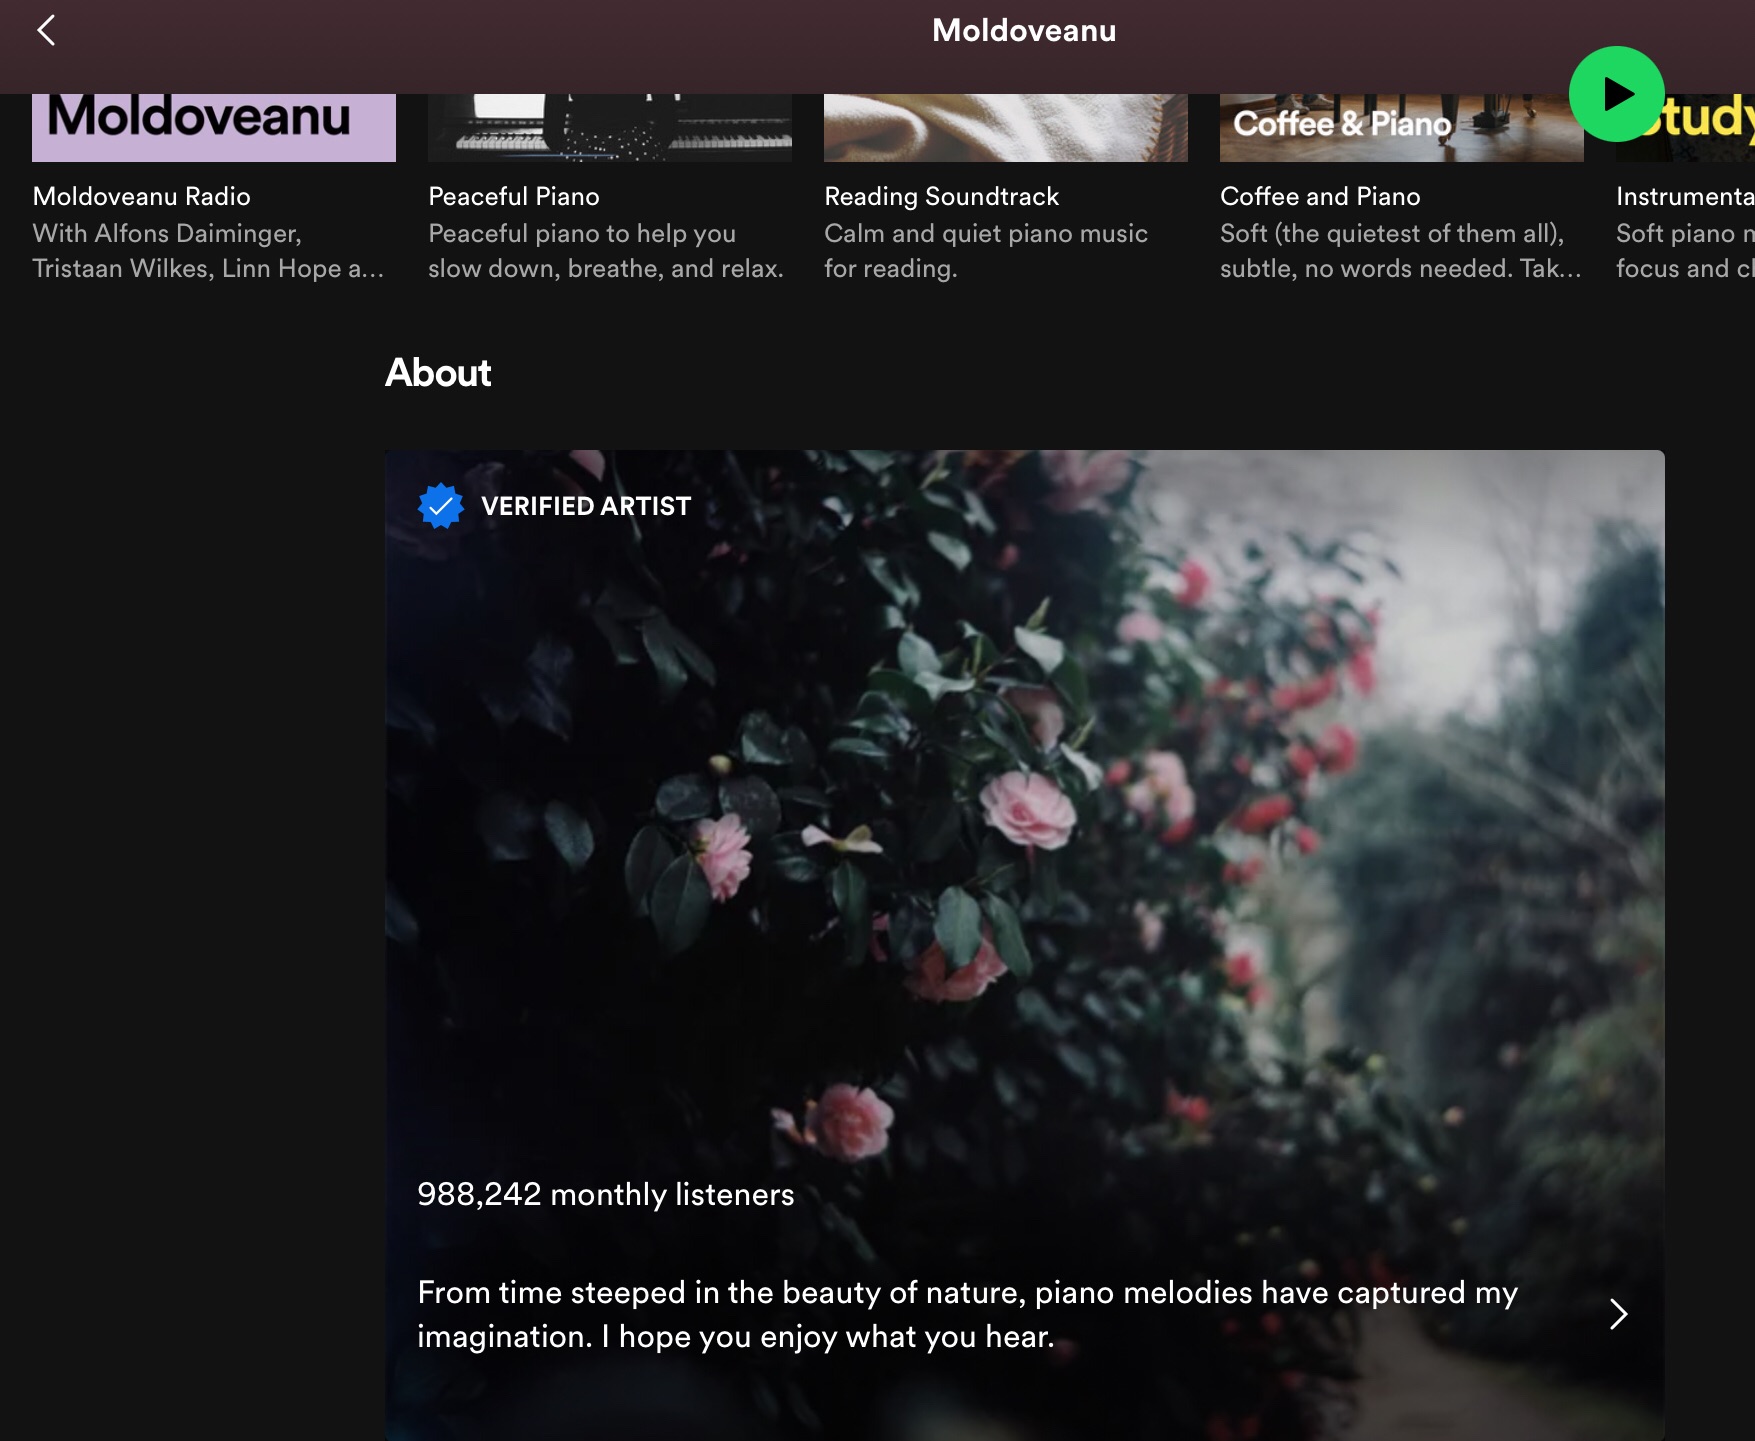Viewport: 1755px width, 1441px height.
Task: Click the About section heading
Action: [x=438, y=373]
